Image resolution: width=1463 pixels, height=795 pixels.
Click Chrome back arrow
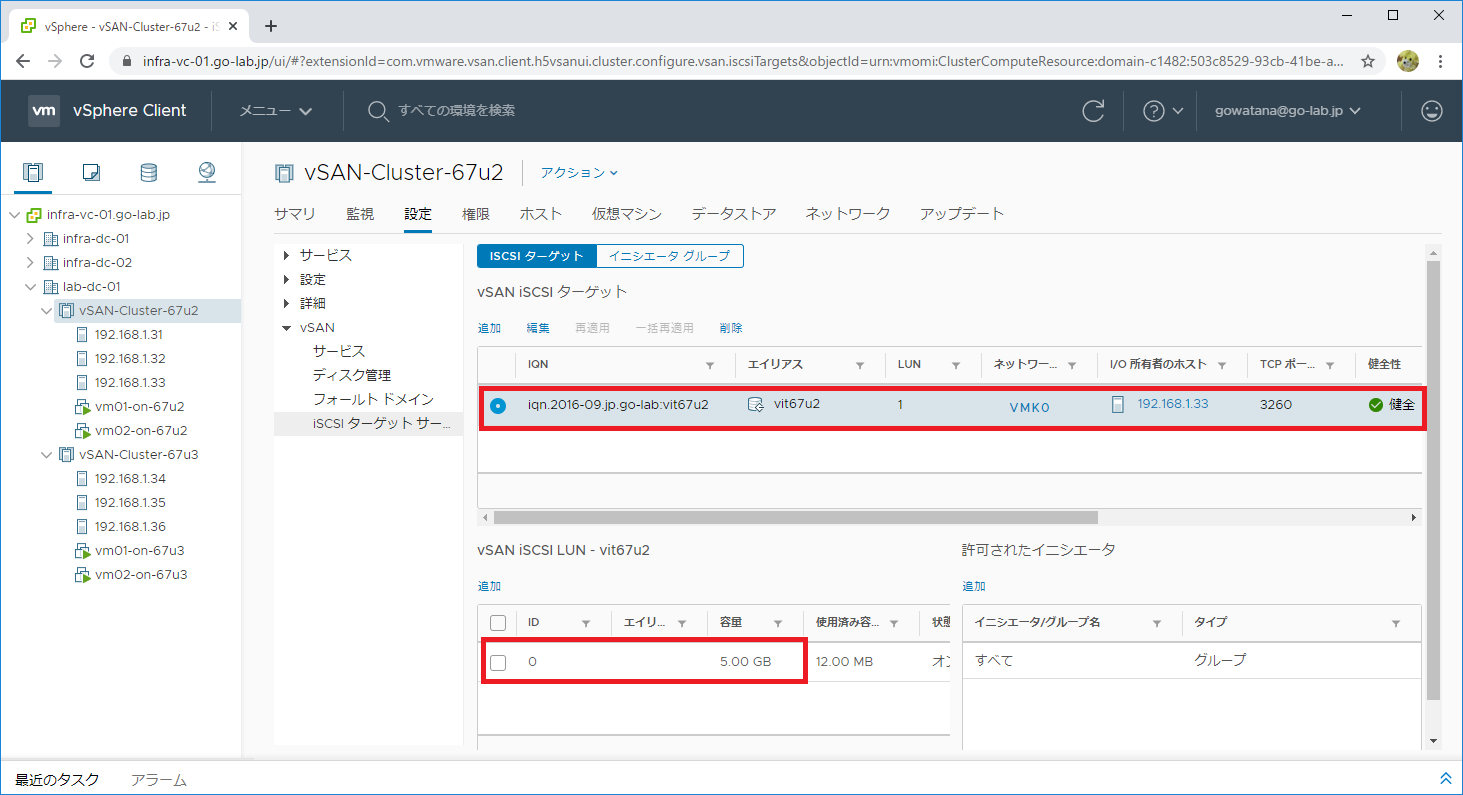(x=24, y=61)
